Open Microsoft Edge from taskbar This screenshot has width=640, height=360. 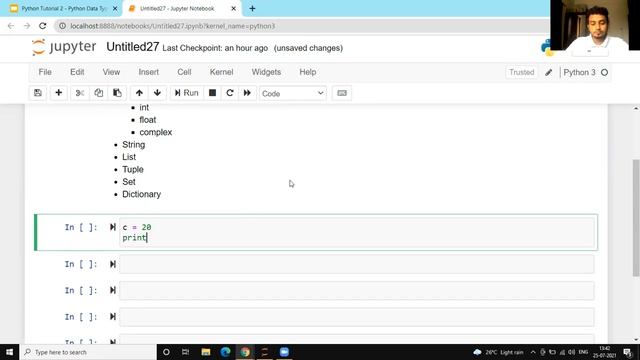(225, 352)
